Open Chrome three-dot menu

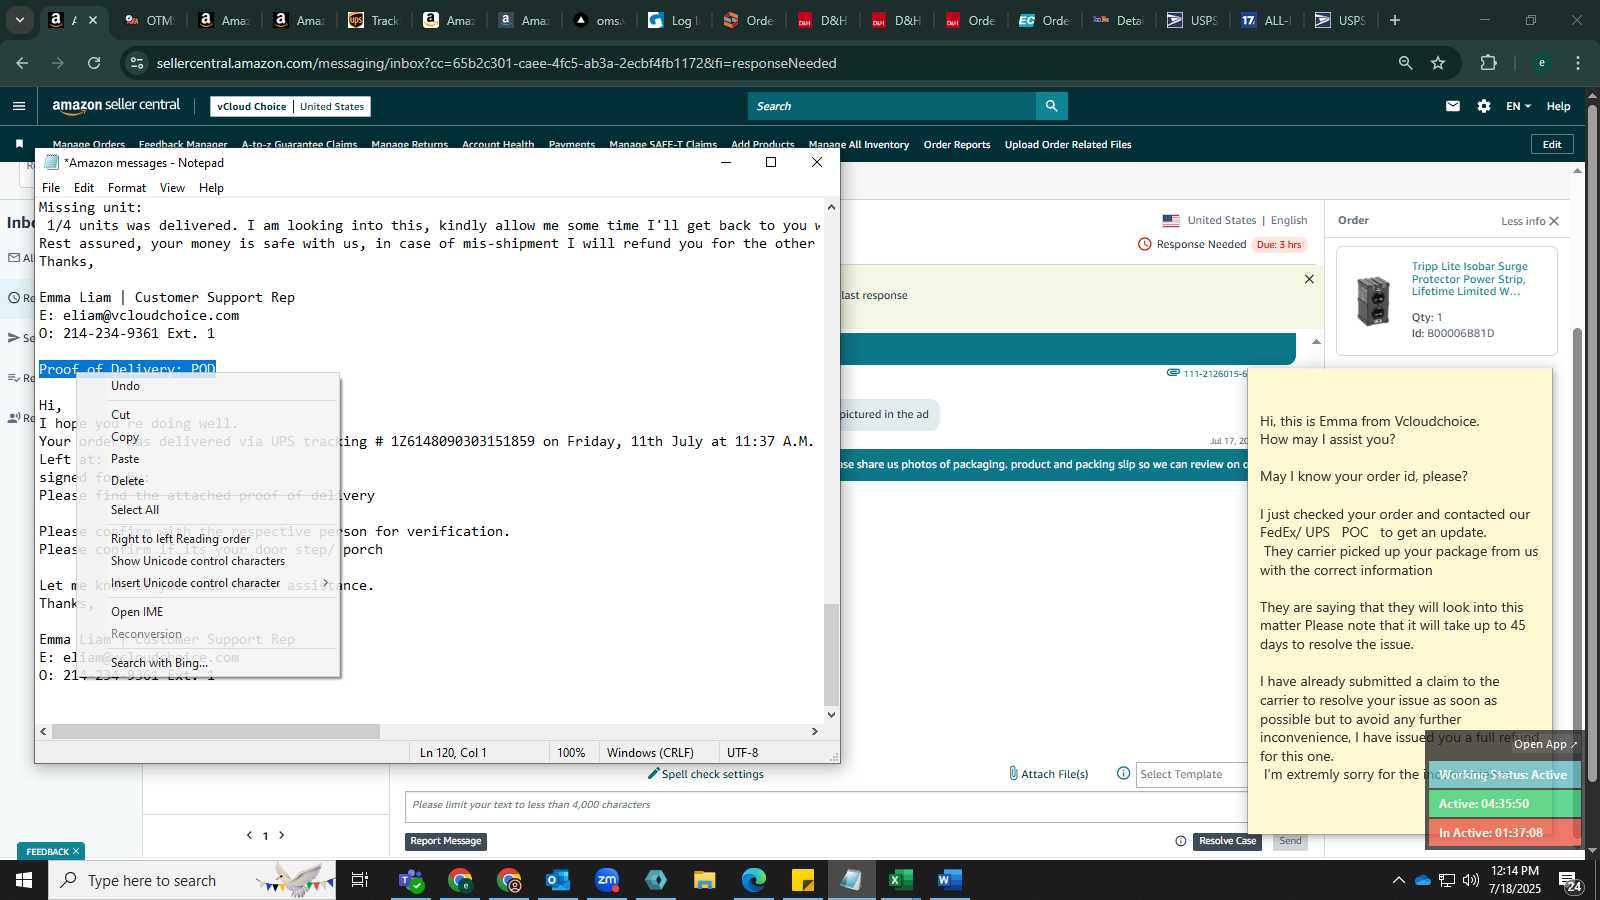tap(1578, 63)
